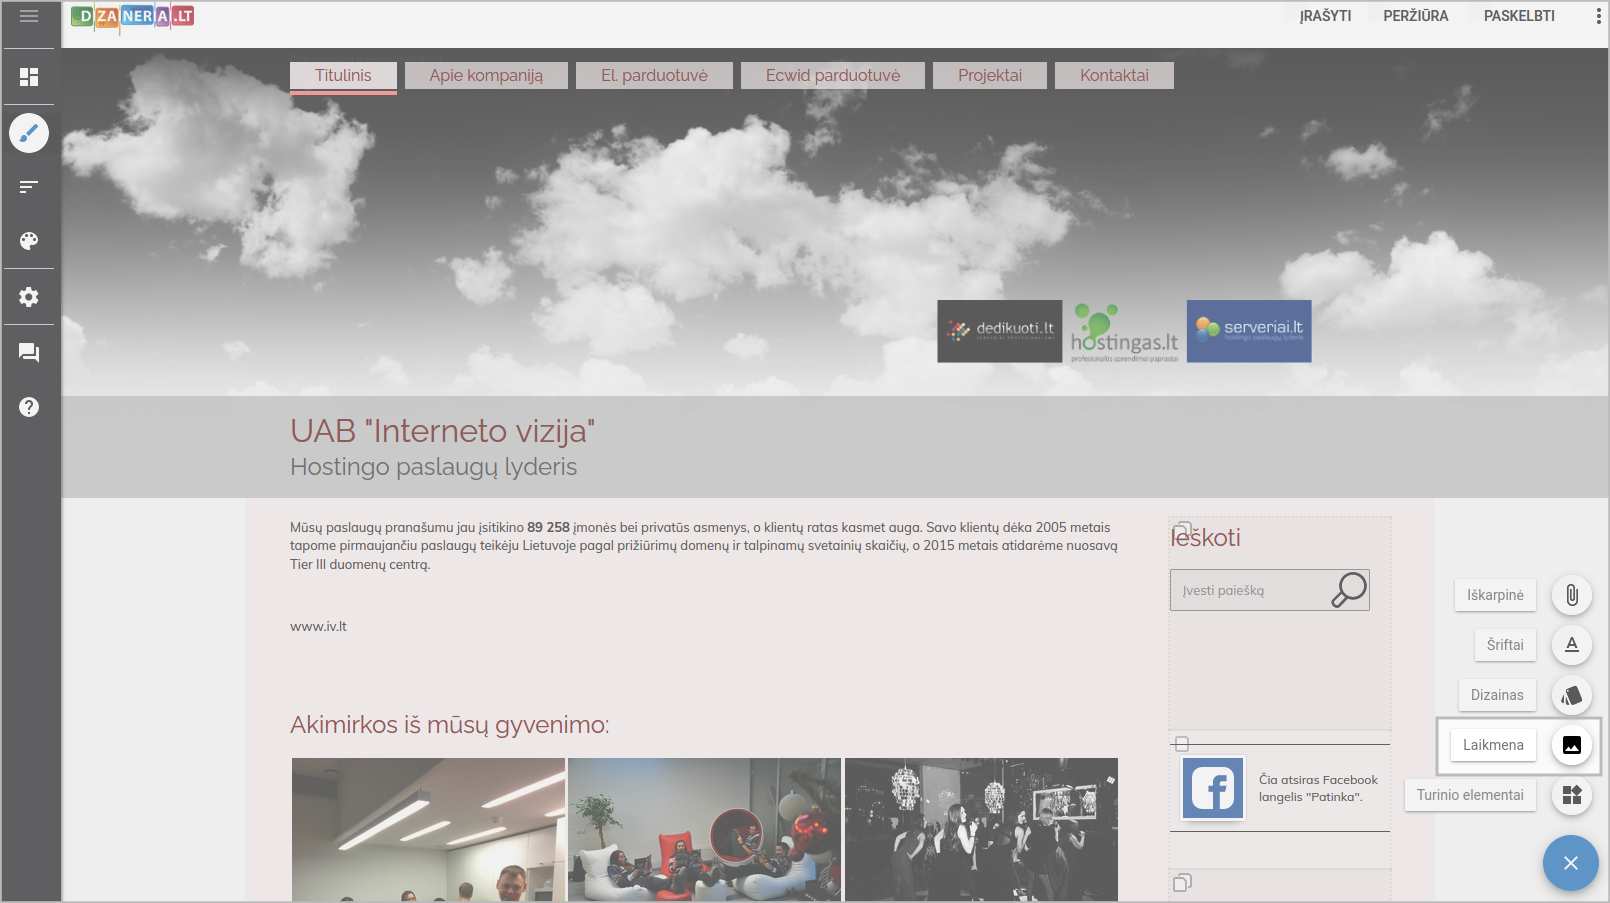Open the Dizainas swatches icon
1610x903 pixels.
tap(1571, 695)
